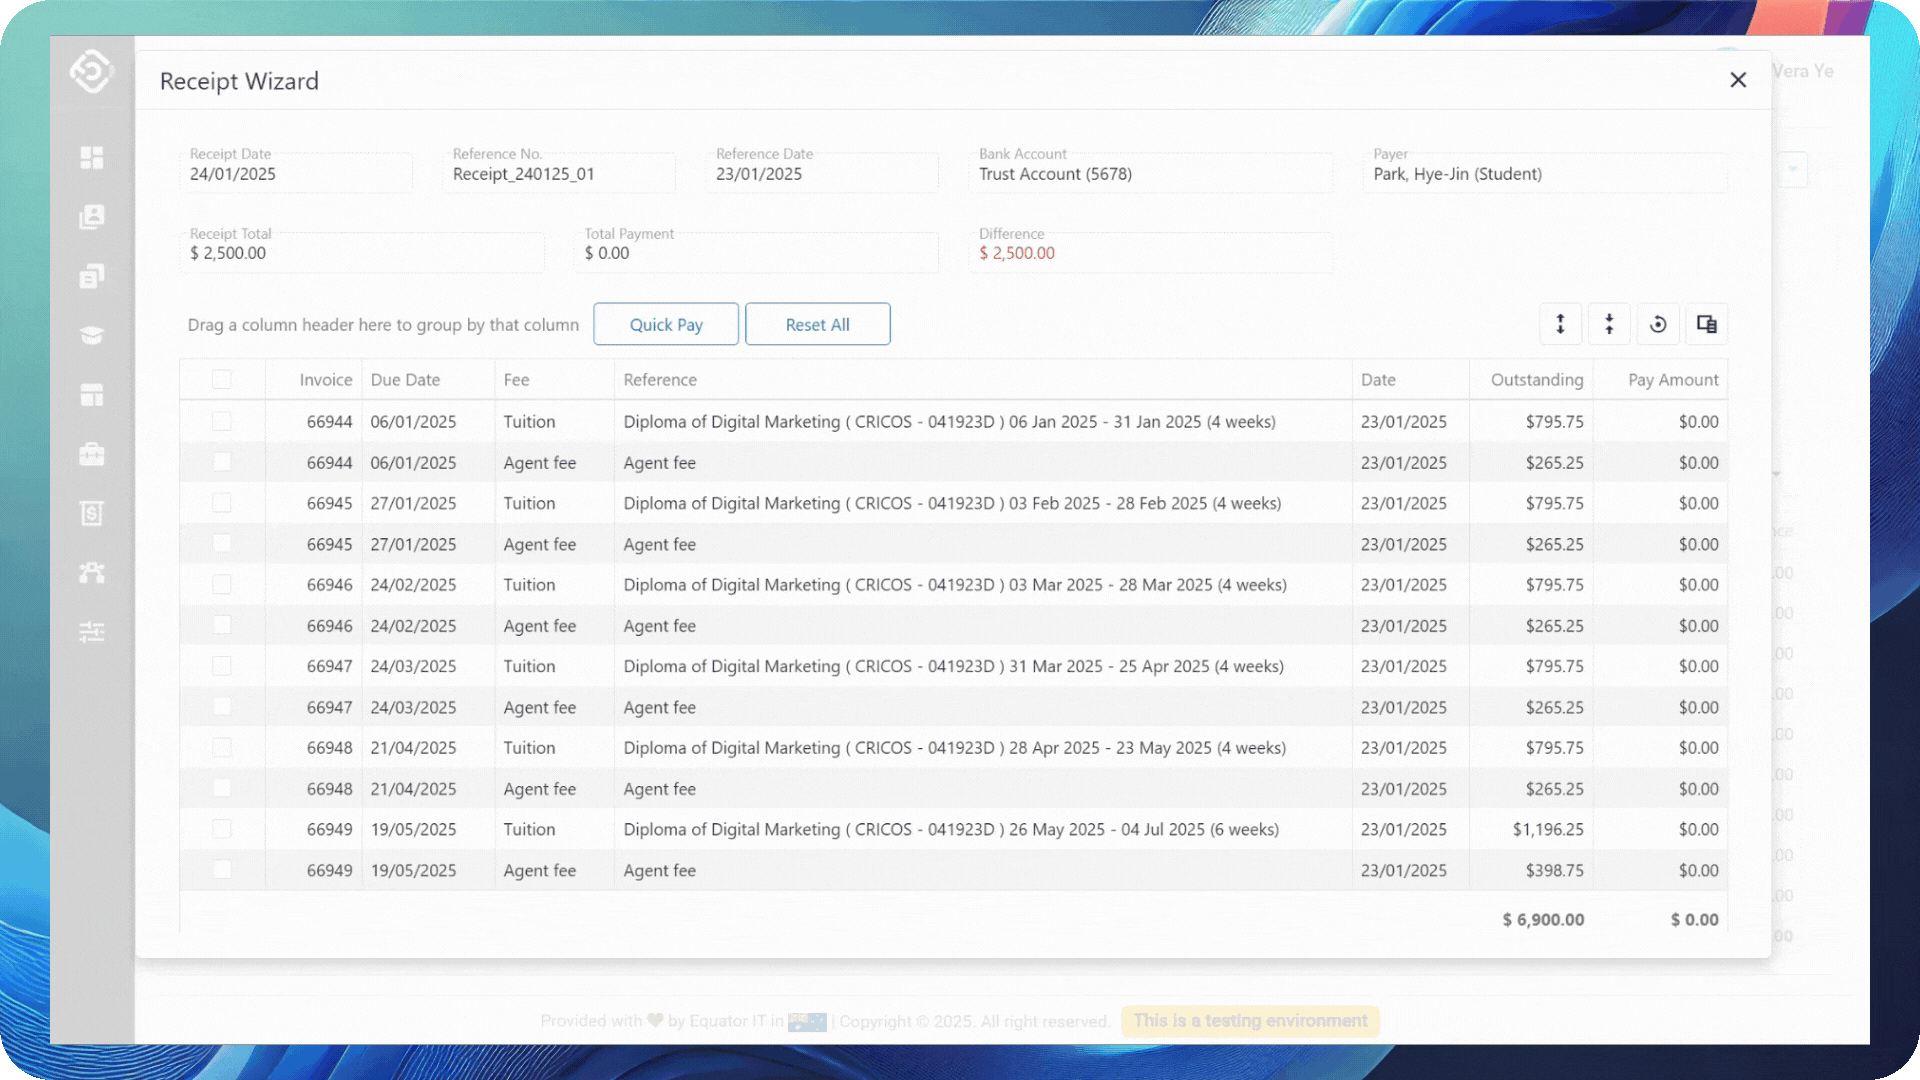Open the settings sliders sidebar icon
1920x1080 pixels.
[91, 632]
